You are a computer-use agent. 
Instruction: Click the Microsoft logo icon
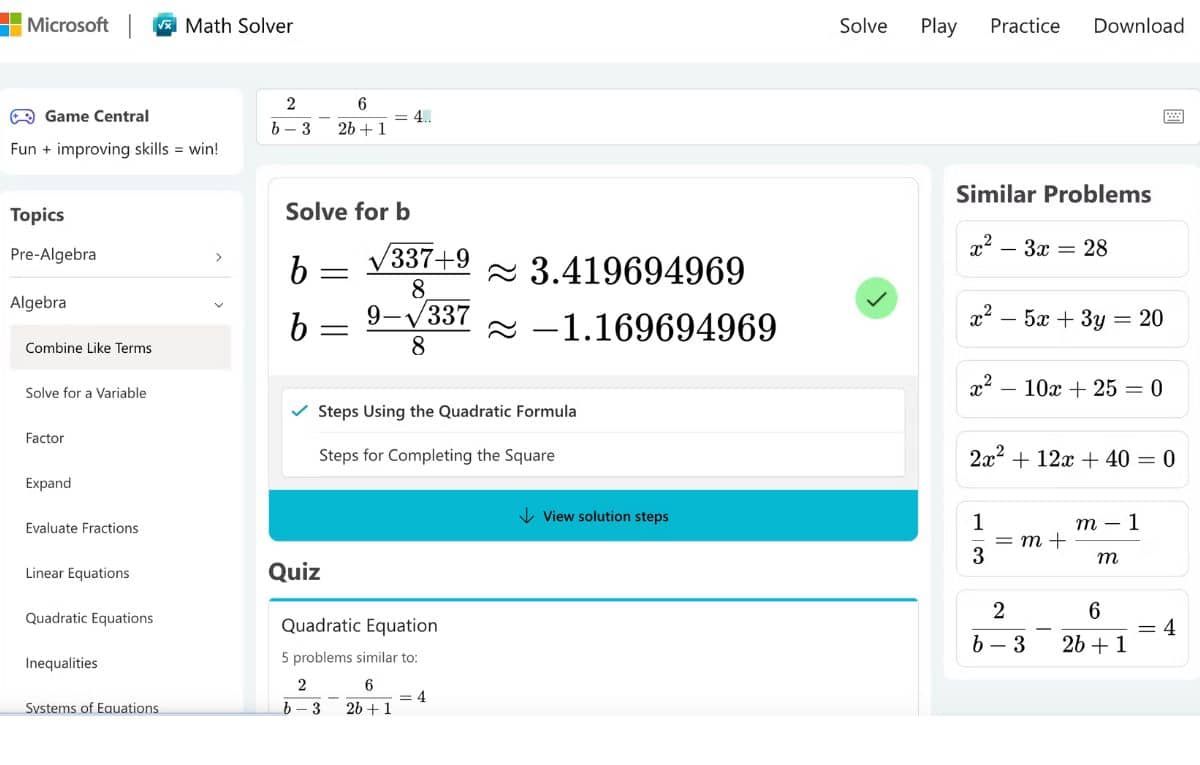[x=10, y=25]
